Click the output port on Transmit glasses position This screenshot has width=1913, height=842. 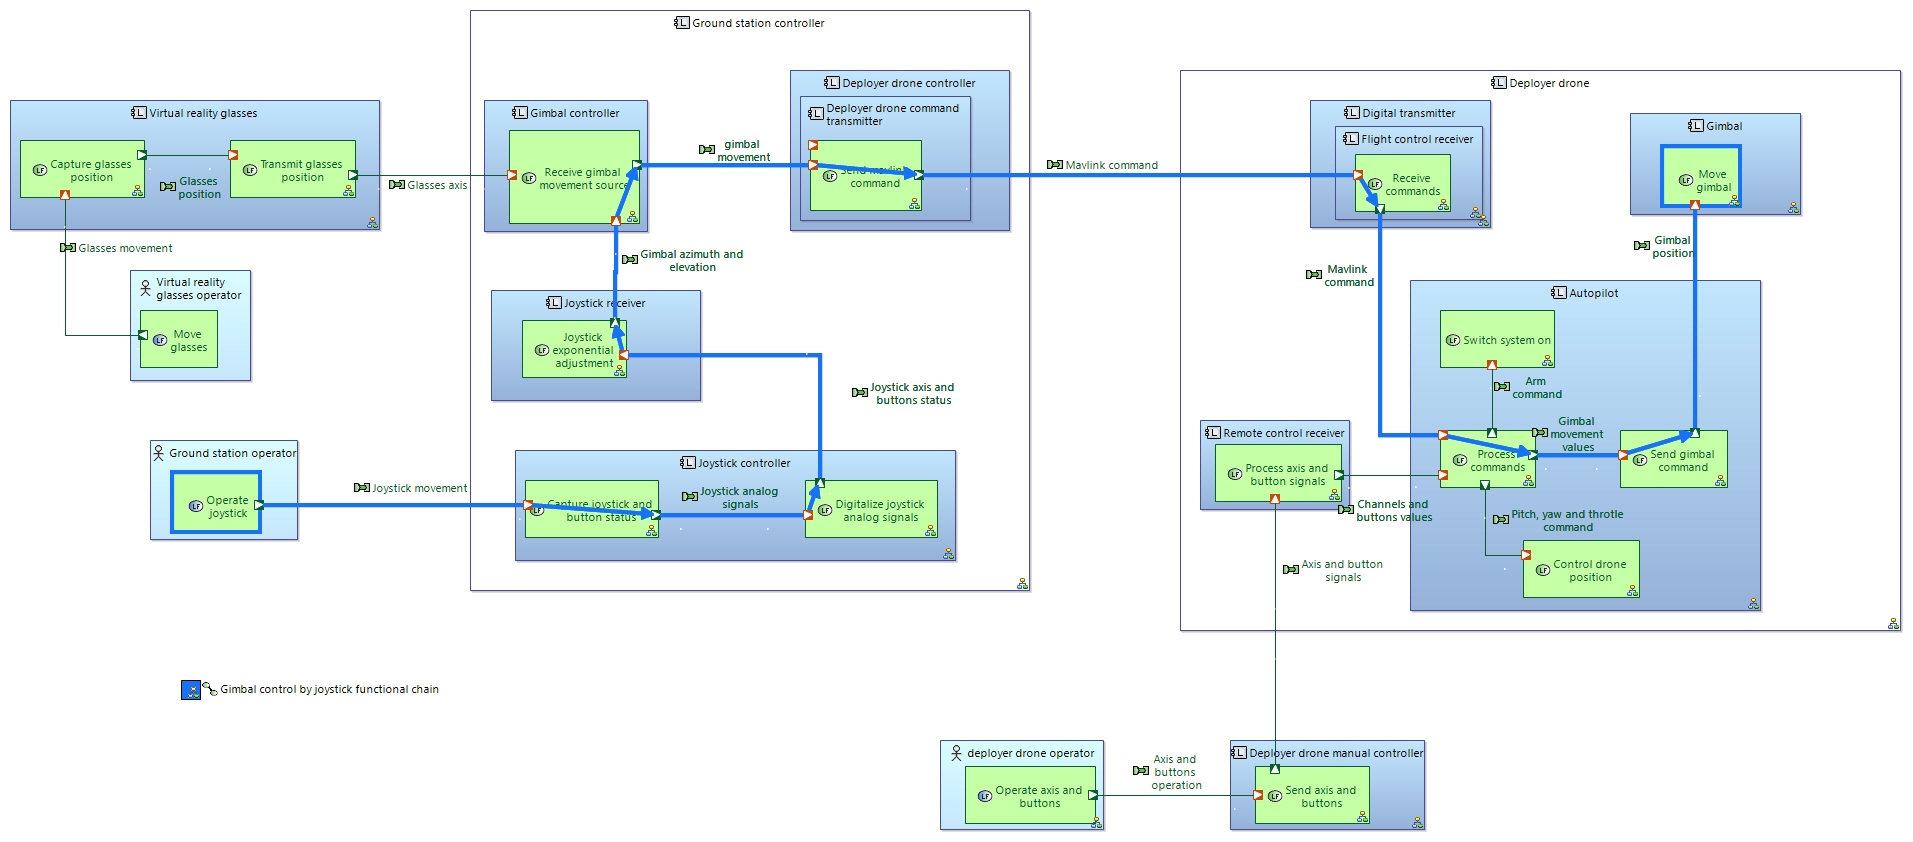click(x=353, y=175)
